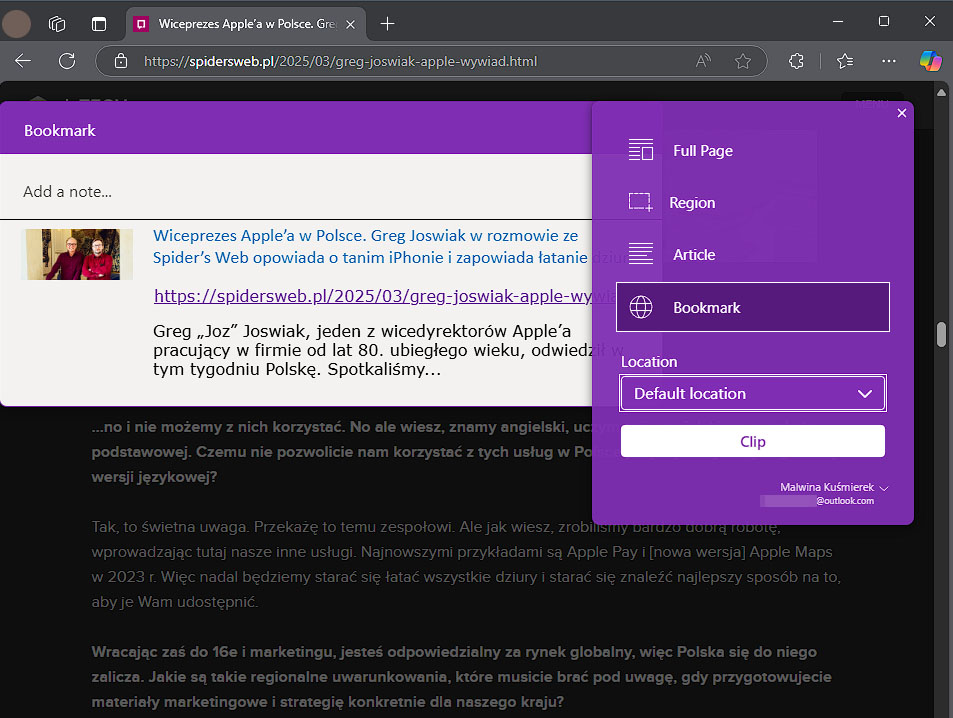
Task: Click the bookmark preview thumbnail photo
Action: coord(77,254)
